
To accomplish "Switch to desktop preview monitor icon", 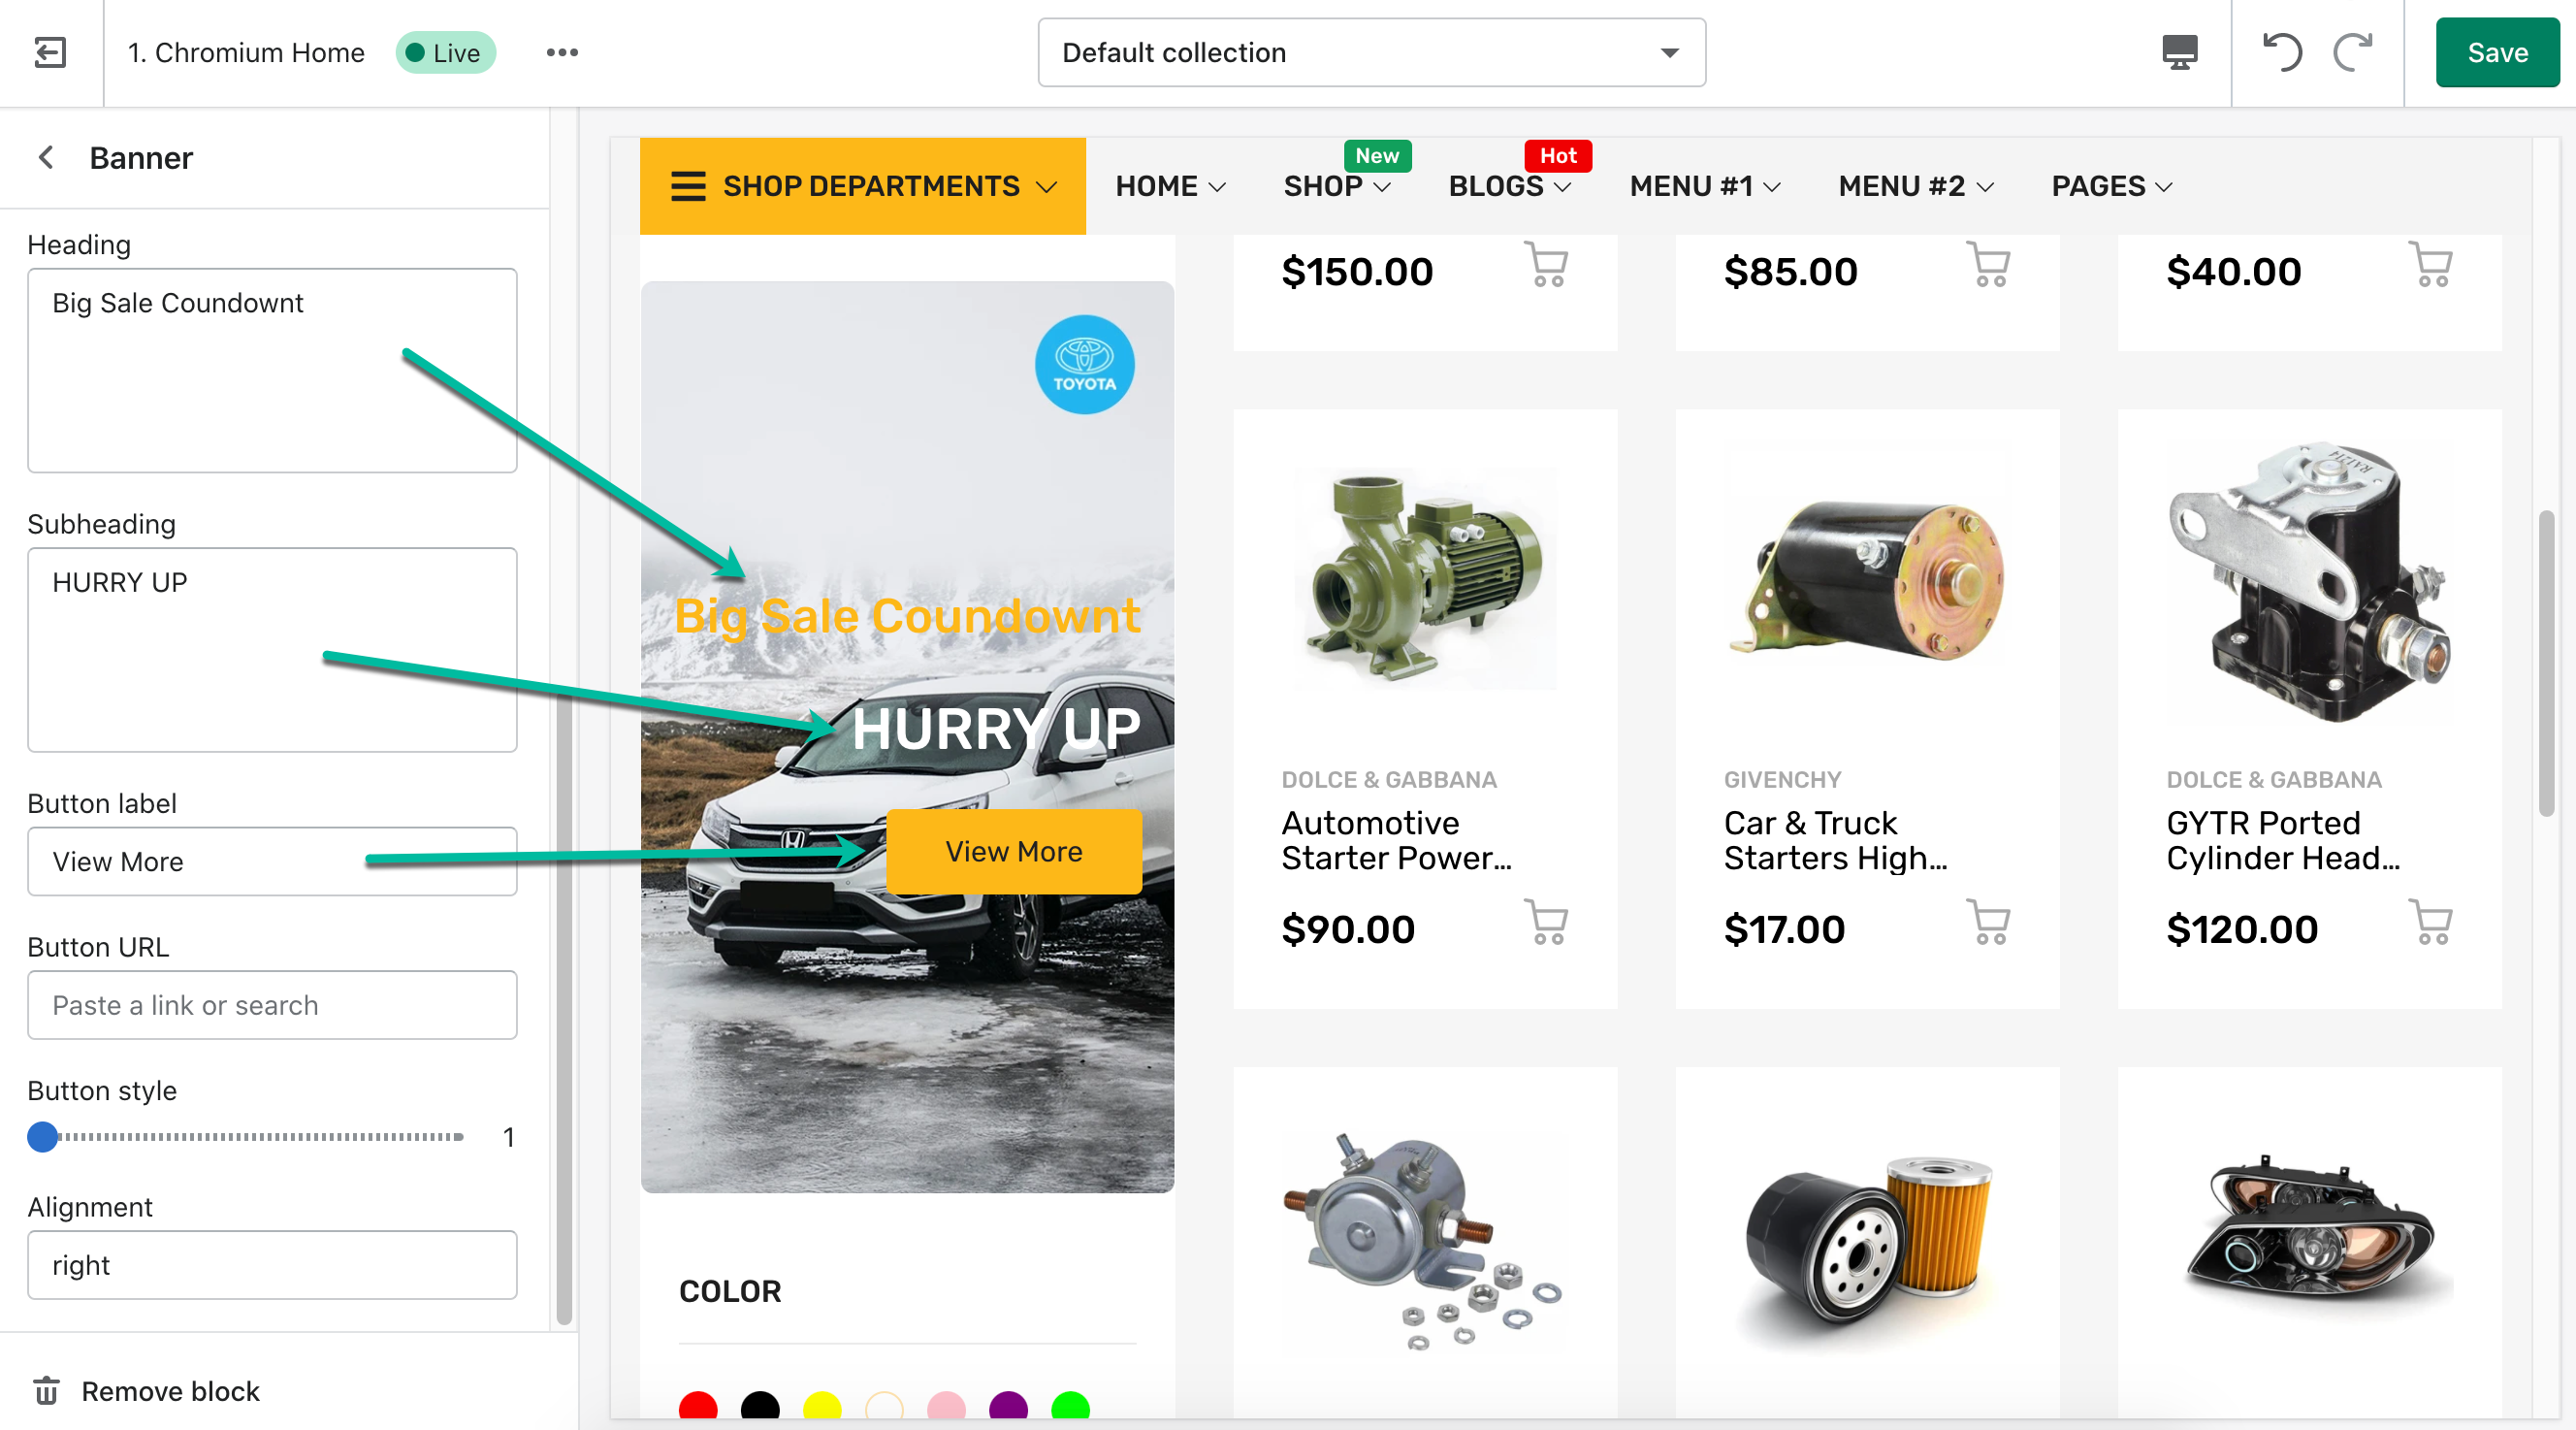I will coord(2179,52).
